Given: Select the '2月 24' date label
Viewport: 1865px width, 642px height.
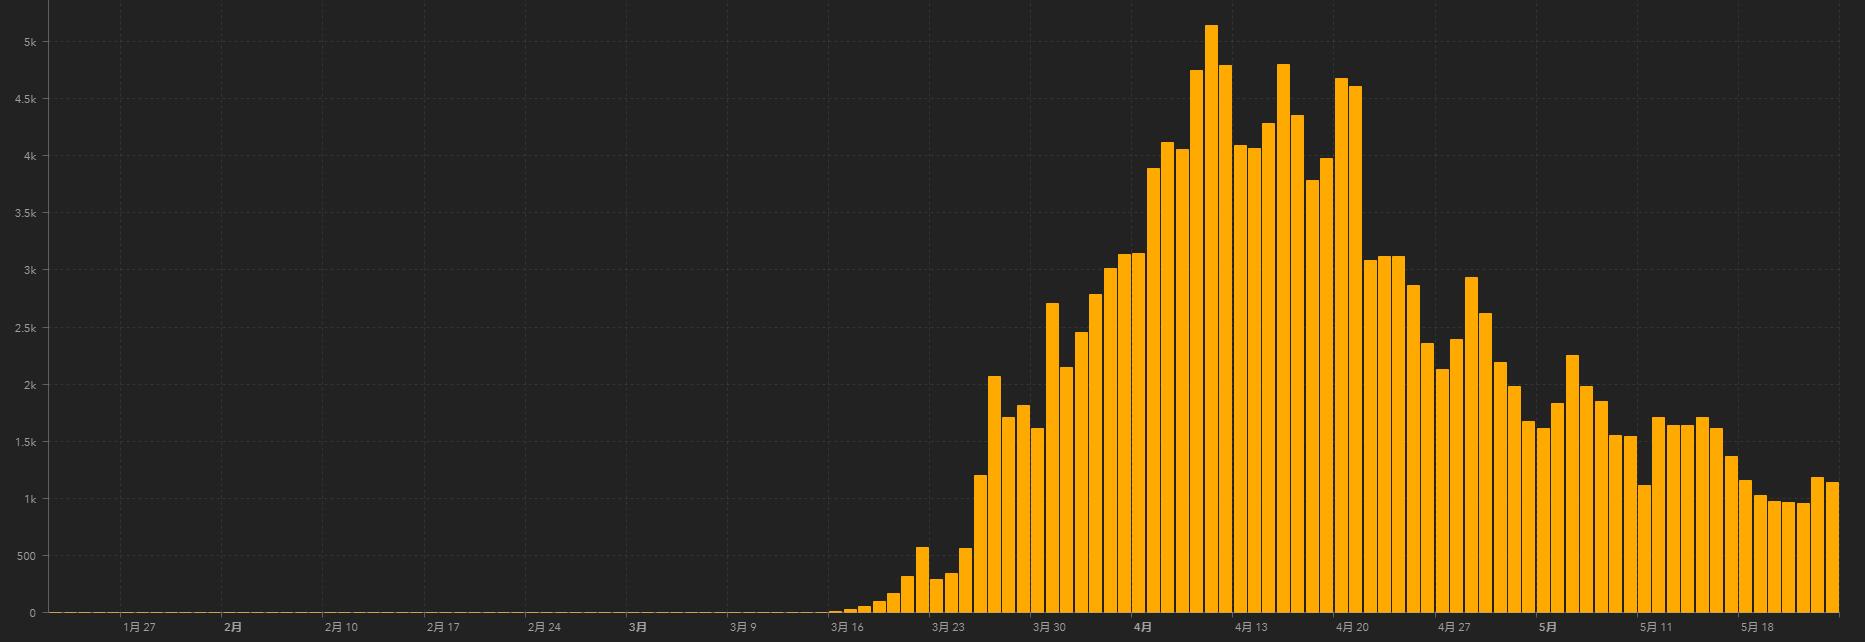Looking at the screenshot, I should click(x=544, y=627).
